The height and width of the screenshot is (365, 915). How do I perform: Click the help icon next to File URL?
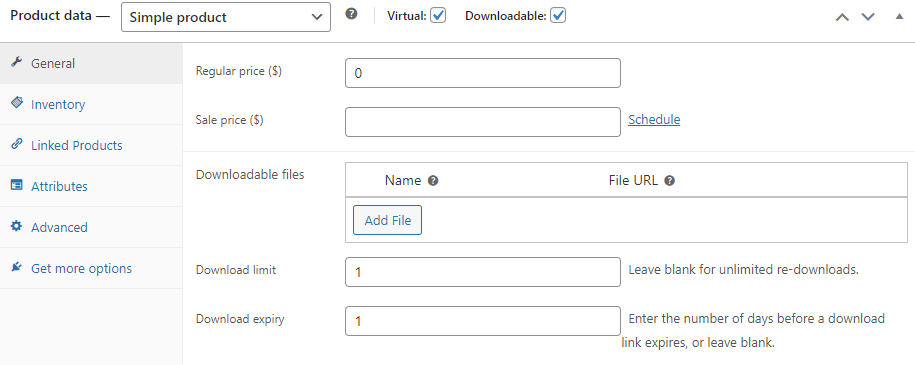coord(670,181)
